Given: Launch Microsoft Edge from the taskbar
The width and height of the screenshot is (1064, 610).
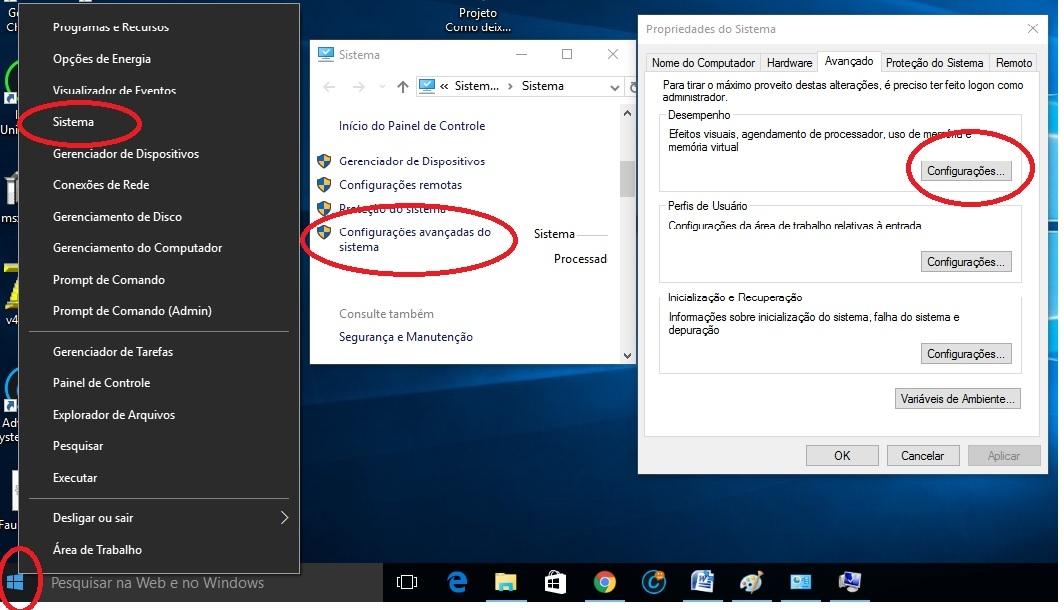Looking at the screenshot, I should click(458, 582).
